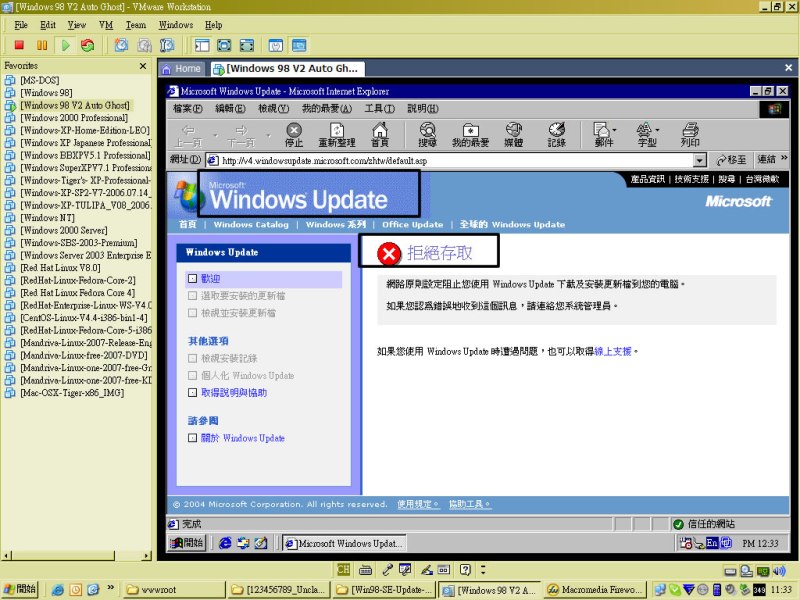This screenshot has height=600, width=800.
Task: Open 關於 Windows Update link
Action: (242, 438)
